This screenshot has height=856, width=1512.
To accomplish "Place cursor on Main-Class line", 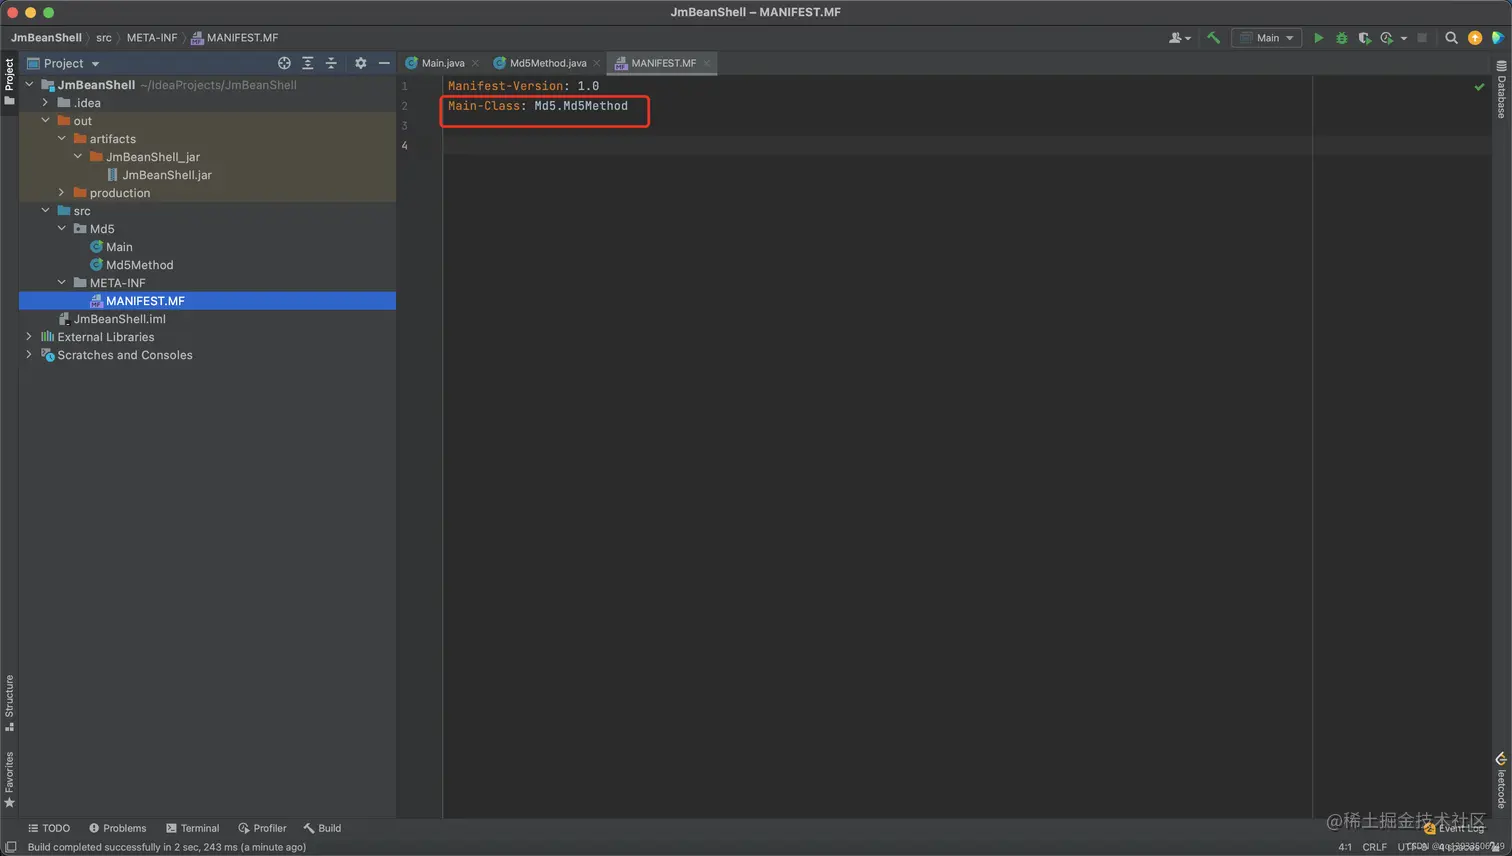I will (x=538, y=106).
